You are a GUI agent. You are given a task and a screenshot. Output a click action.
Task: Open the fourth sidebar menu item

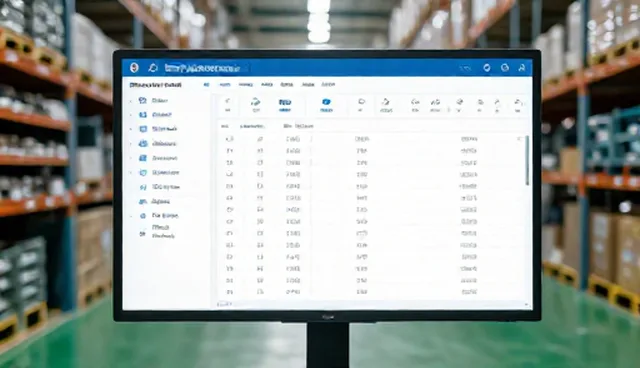(157, 144)
